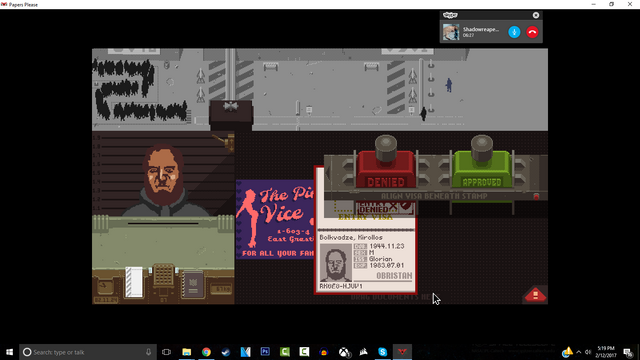Open the Xbox app from taskbar
Viewport: 640px width, 360px height.
click(344, 352)
